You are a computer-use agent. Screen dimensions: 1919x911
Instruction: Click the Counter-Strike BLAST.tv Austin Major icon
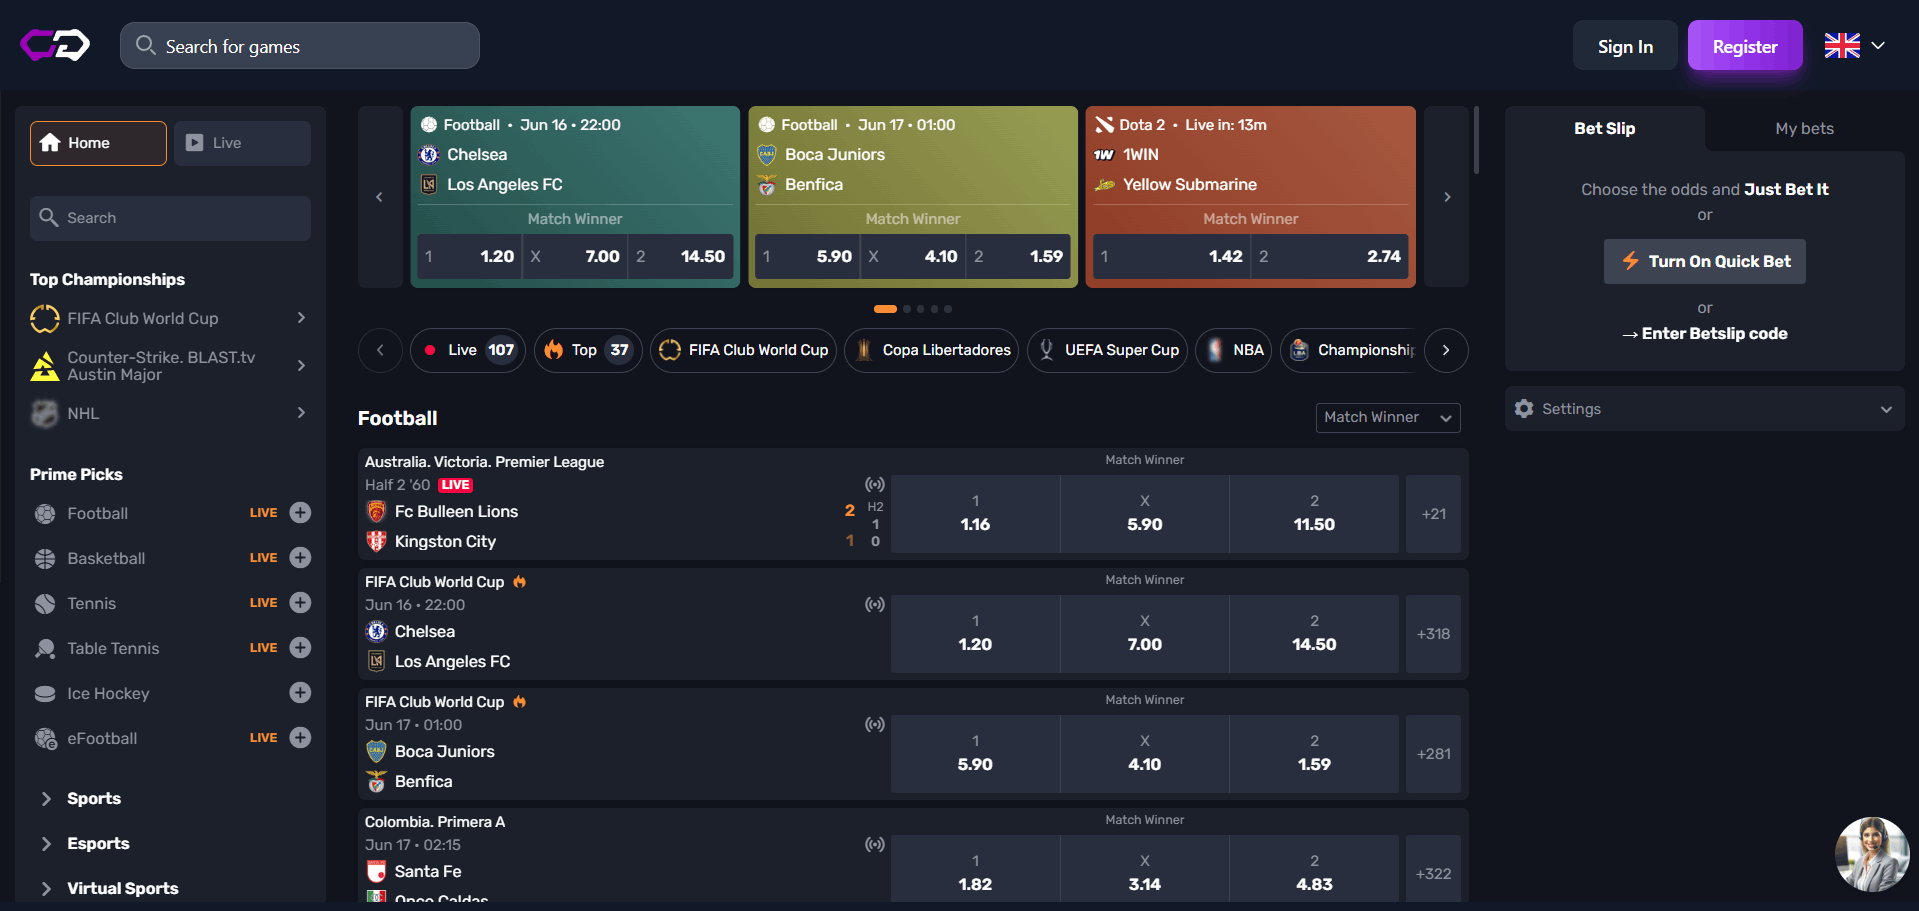[x=44, y=366]
